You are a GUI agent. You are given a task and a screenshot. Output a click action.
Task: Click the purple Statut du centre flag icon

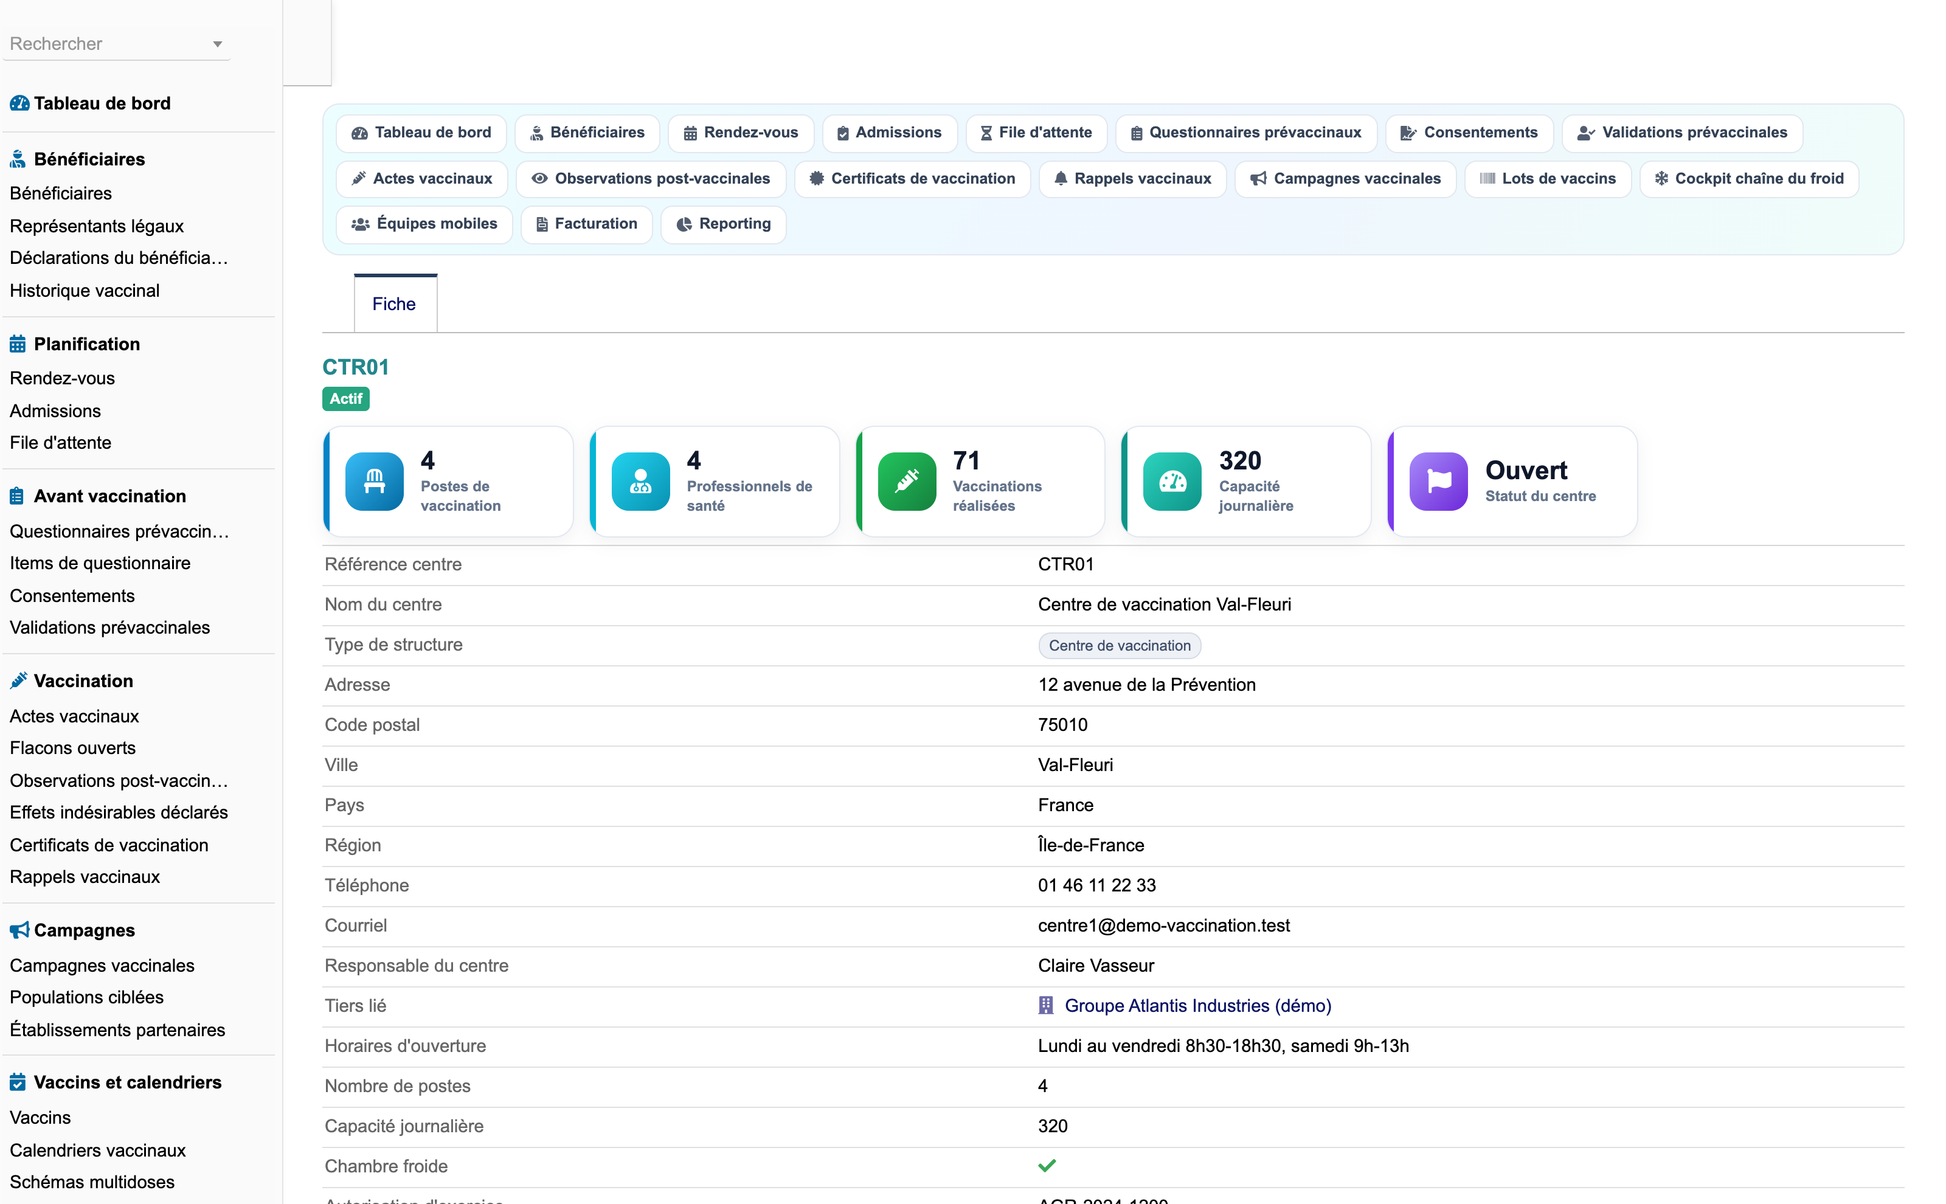pyautogui.click(x=1438, y=482)
